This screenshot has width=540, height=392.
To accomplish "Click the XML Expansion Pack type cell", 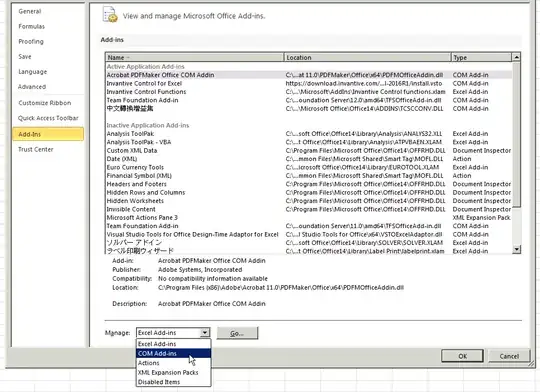I will point(481,218).
